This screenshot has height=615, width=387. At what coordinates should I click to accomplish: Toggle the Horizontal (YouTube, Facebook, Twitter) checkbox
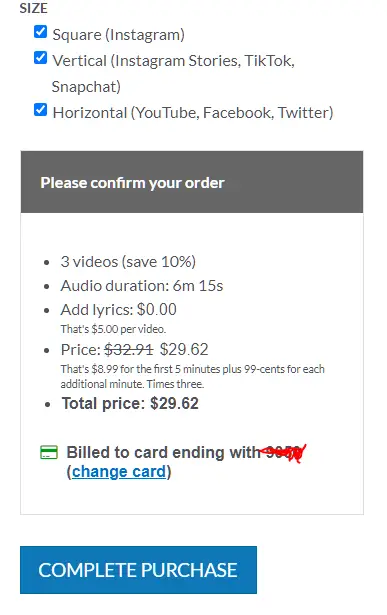coord(40,110)
